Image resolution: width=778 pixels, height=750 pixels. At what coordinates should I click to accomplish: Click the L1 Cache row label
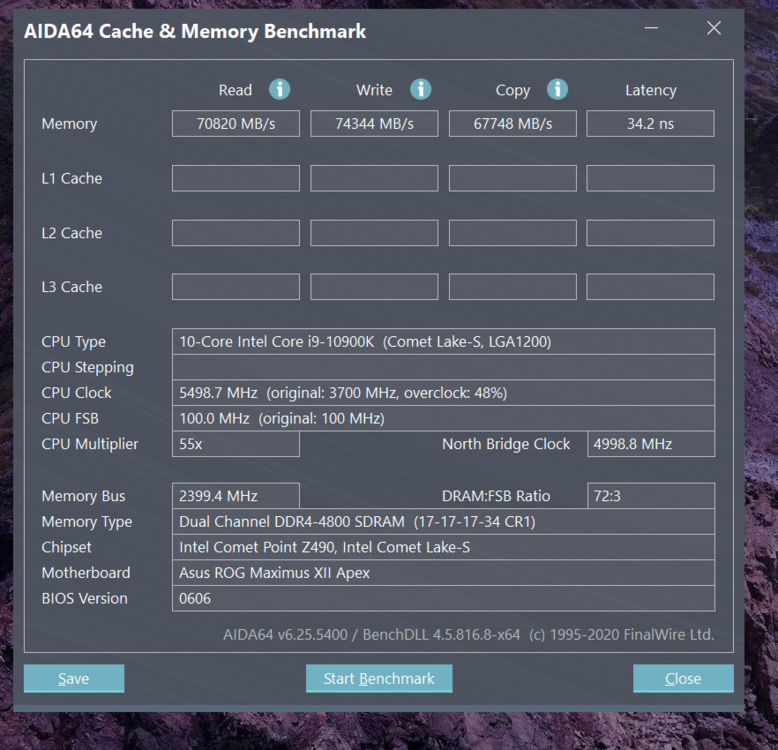pyautogui.click(x=72, y=178)
